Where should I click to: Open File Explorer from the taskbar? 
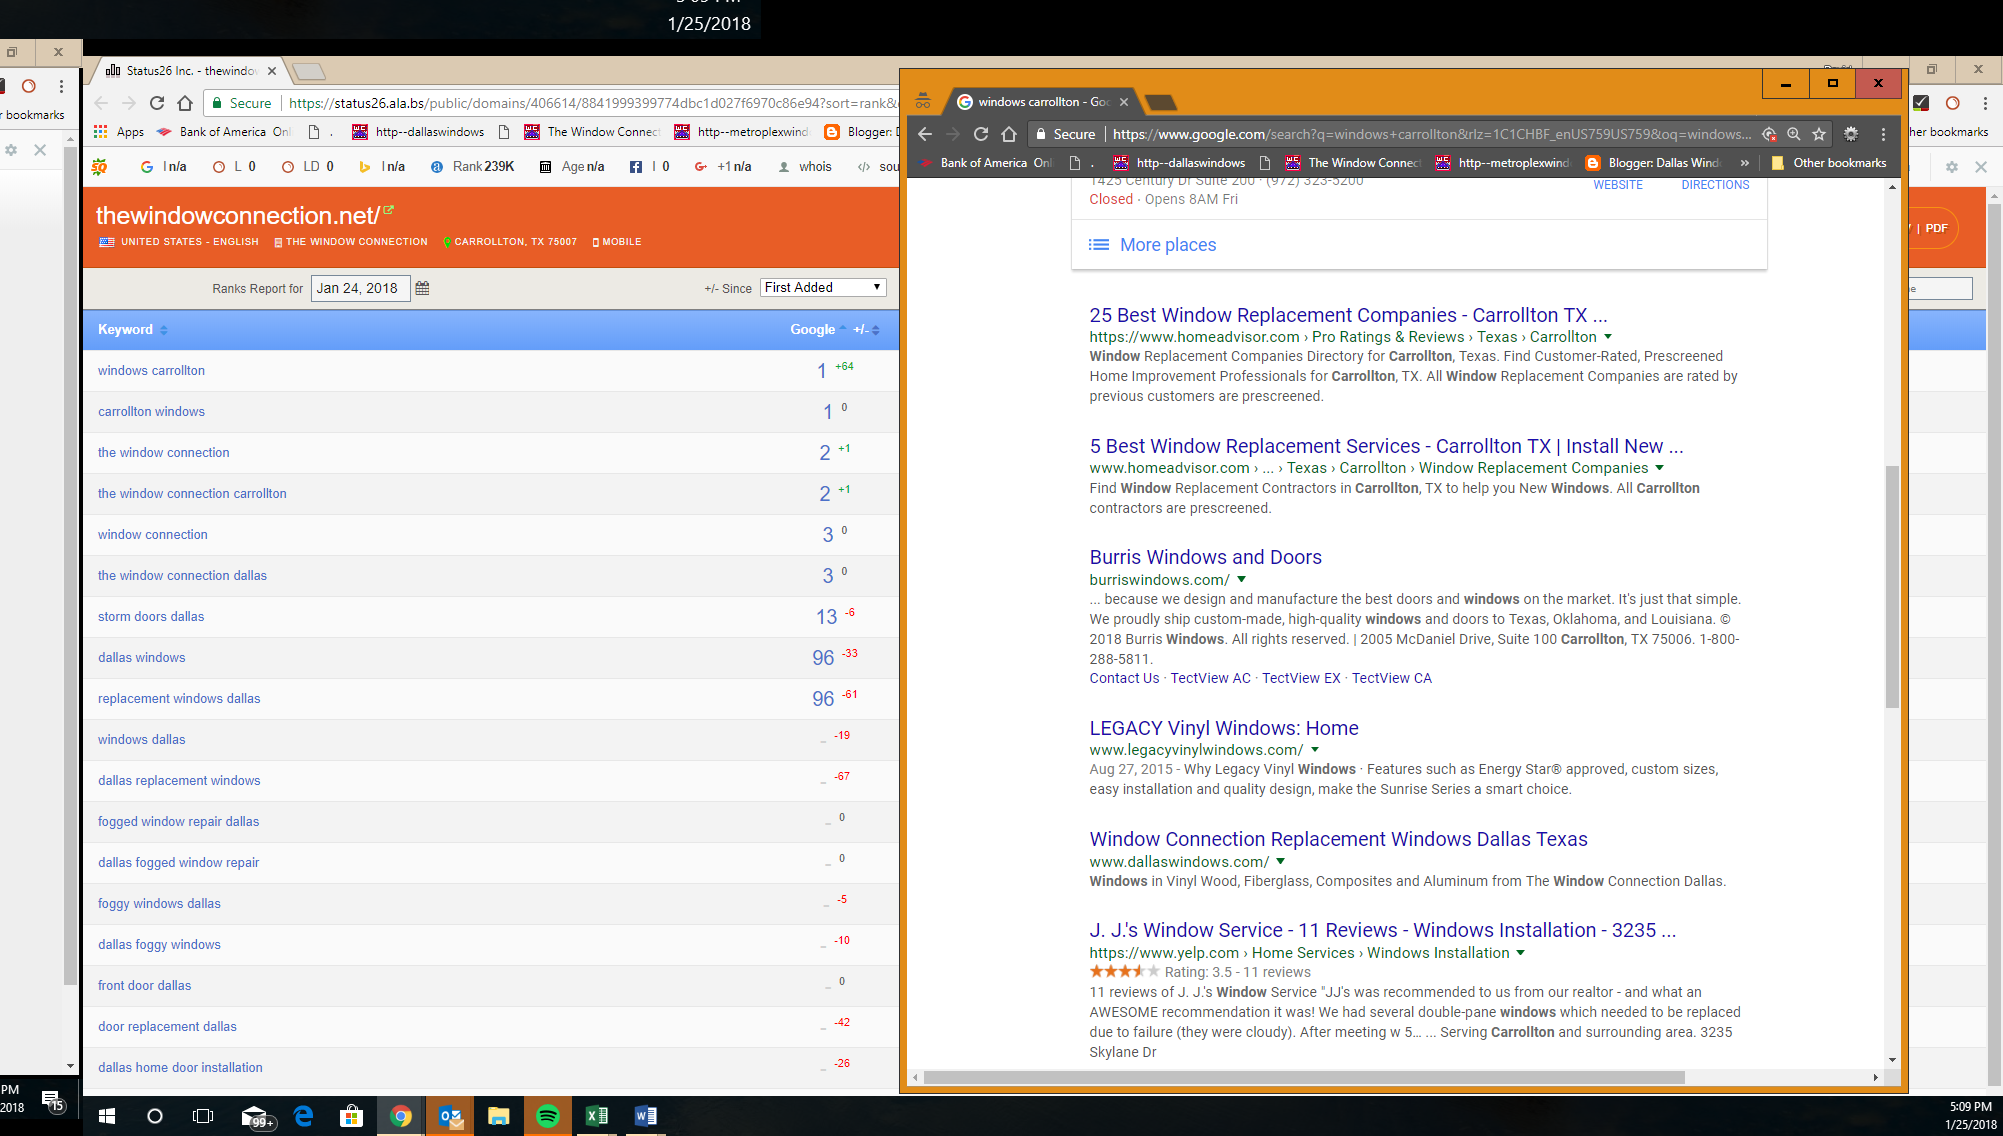point(499,1116)
